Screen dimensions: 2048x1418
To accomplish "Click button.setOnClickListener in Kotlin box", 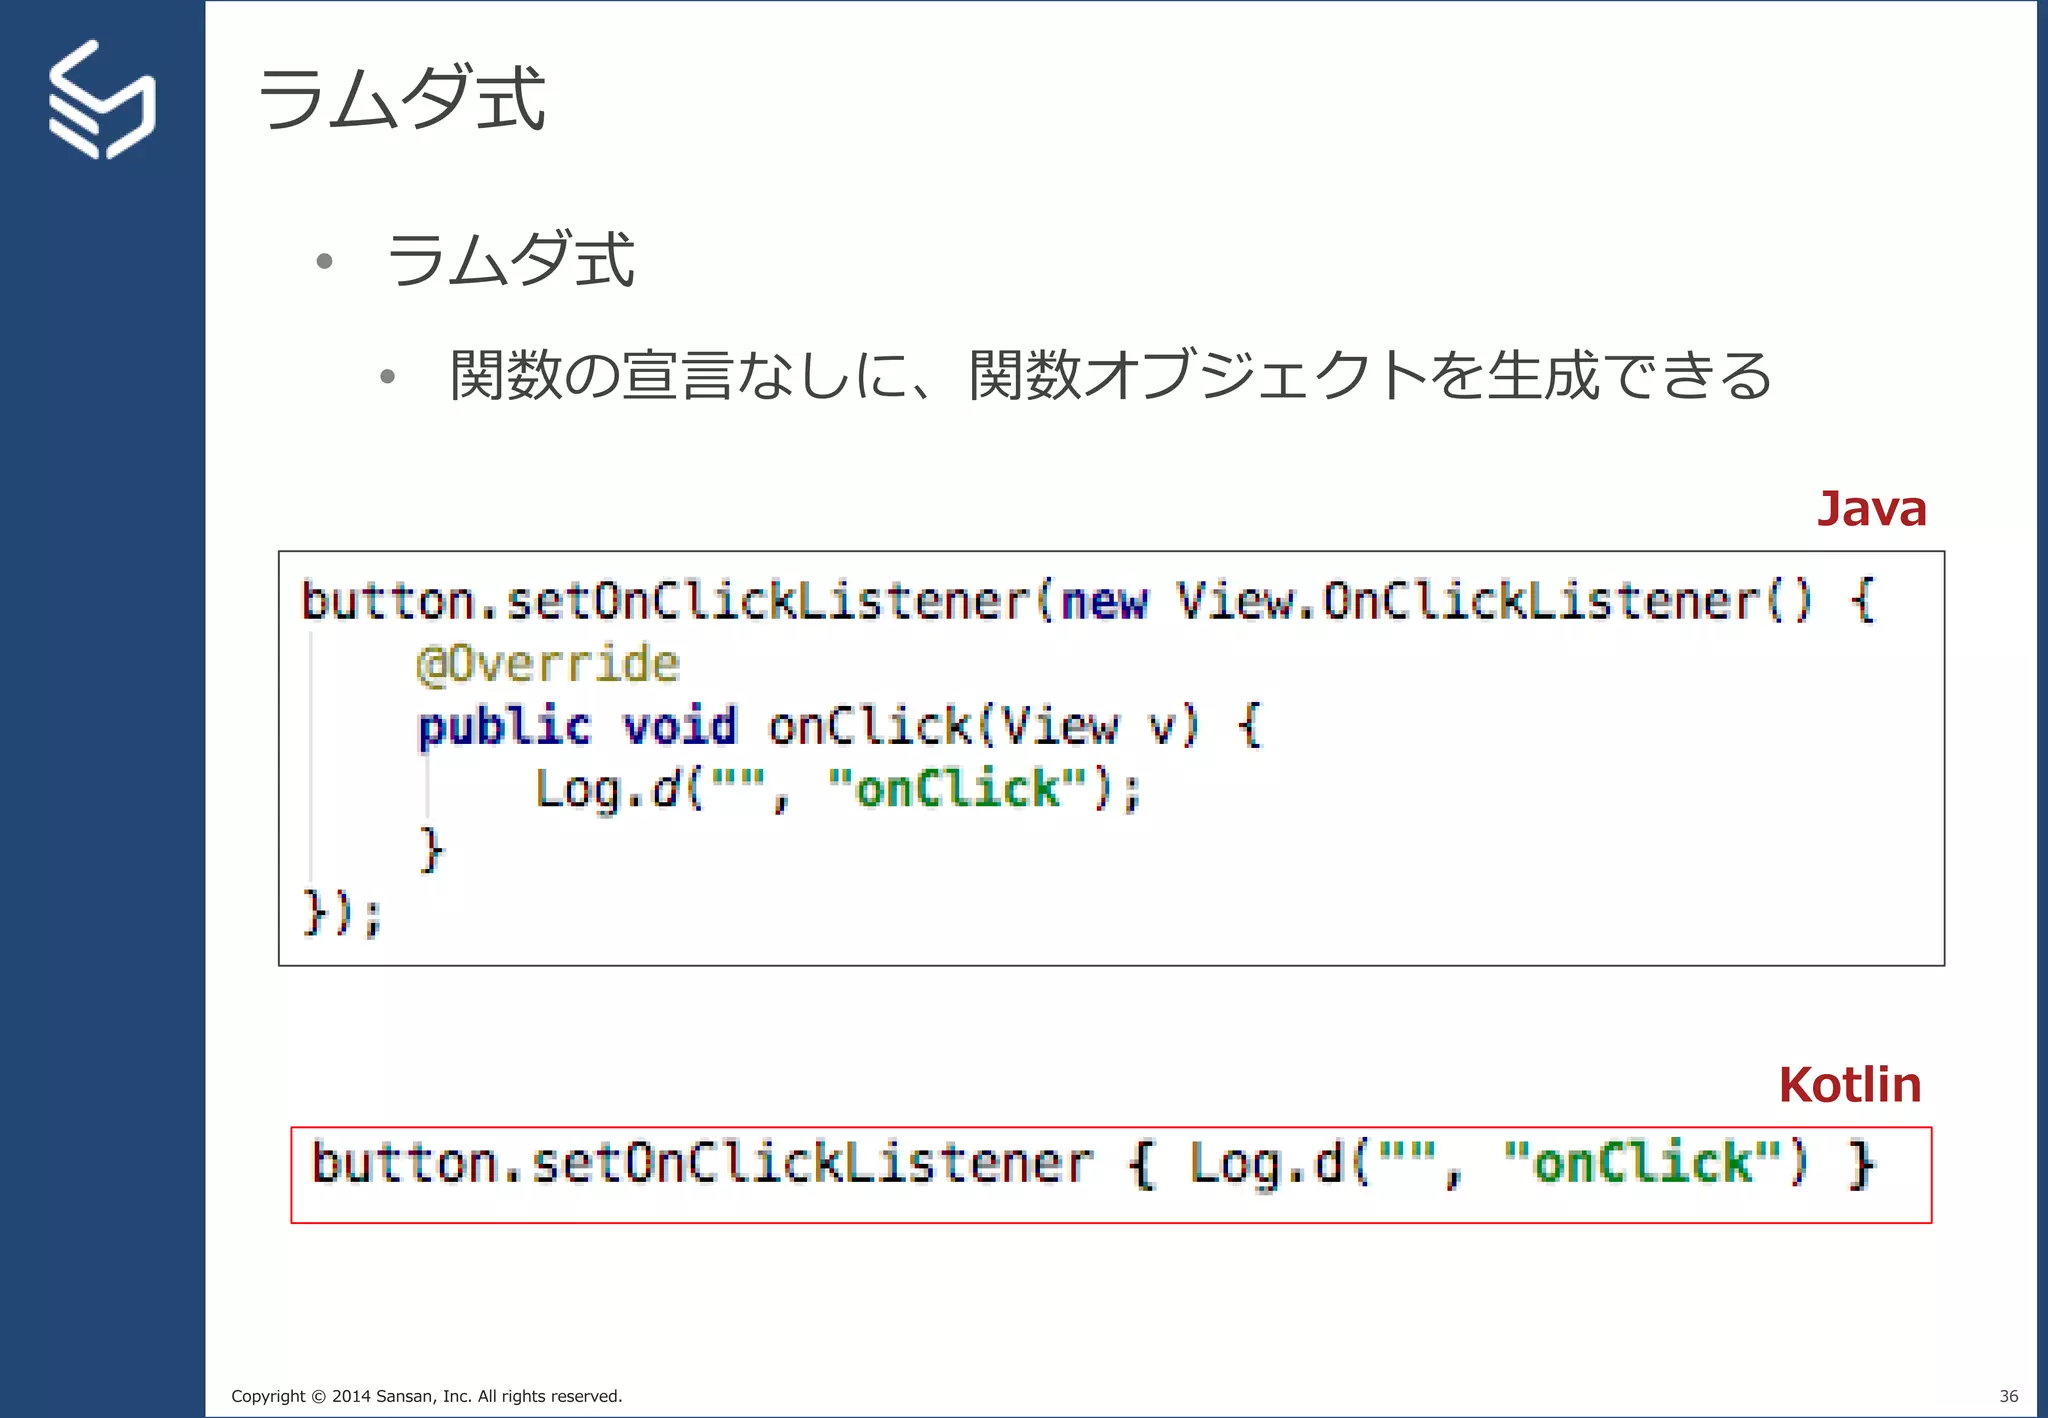I will pyautogui.click(x=700, y=1165).
